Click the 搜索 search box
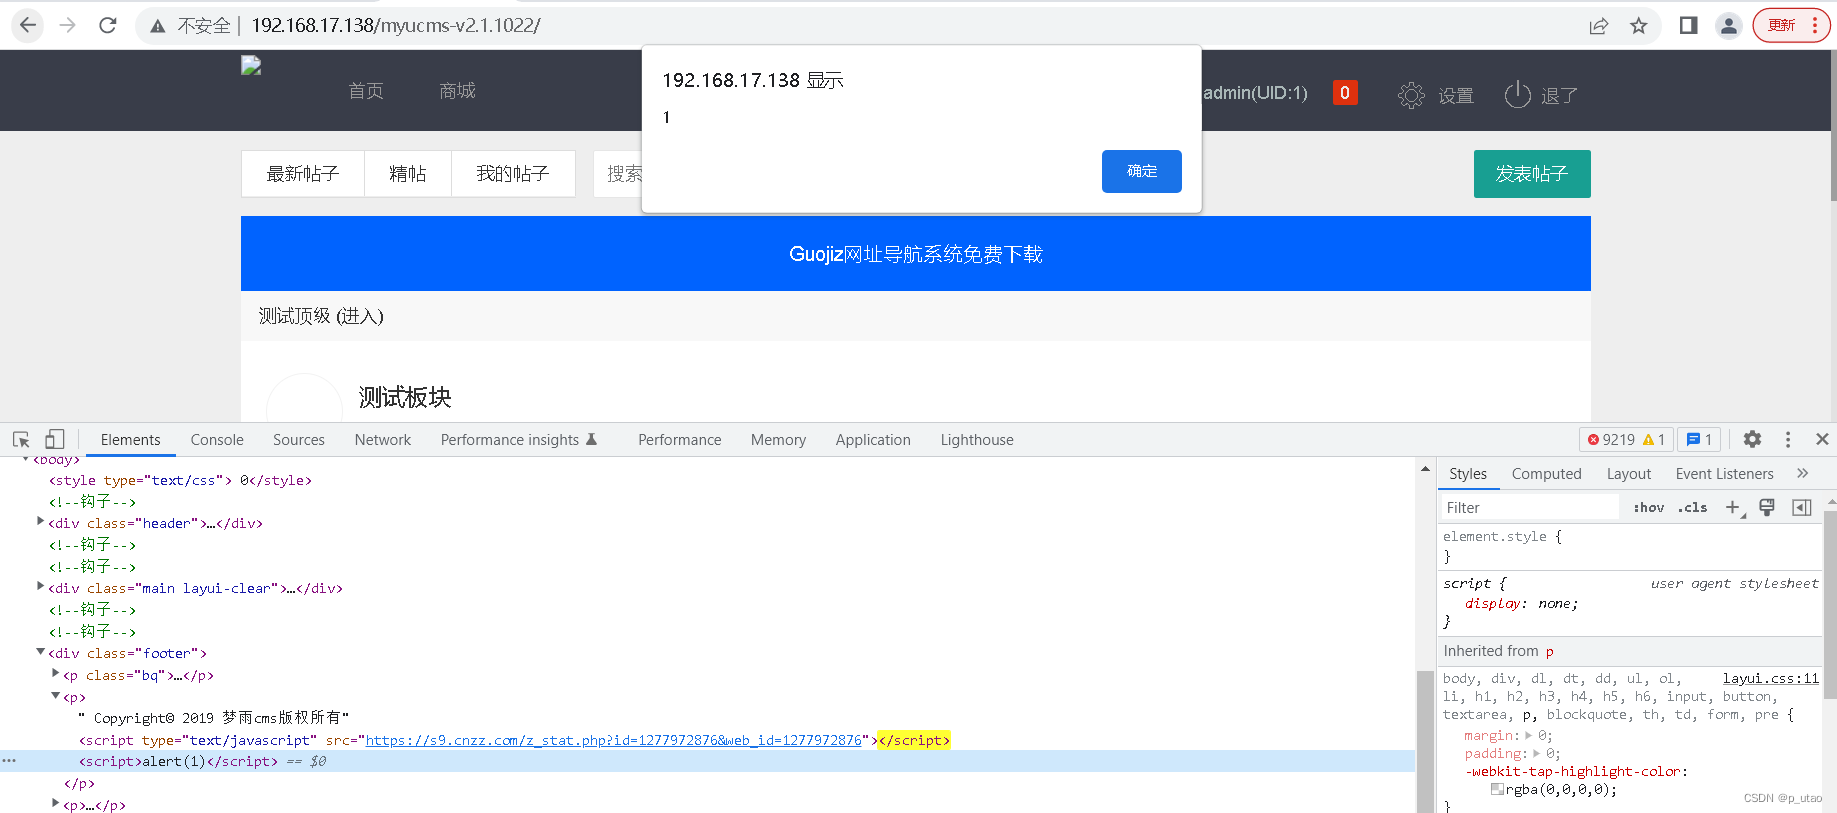 tap(619, 174)
